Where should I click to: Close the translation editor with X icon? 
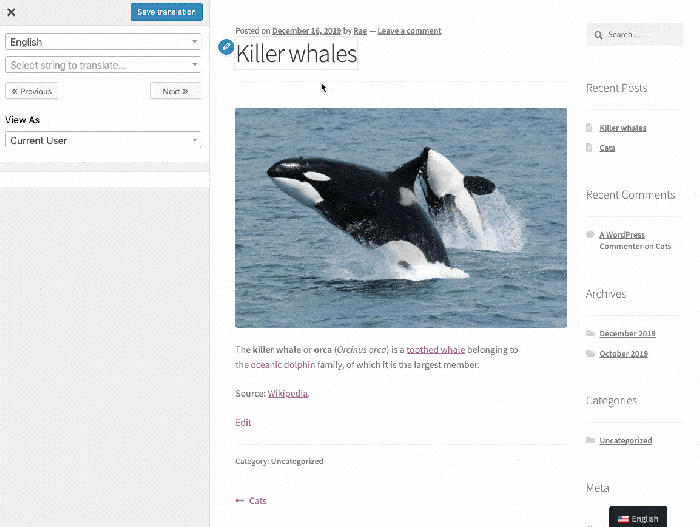point(12,12)
